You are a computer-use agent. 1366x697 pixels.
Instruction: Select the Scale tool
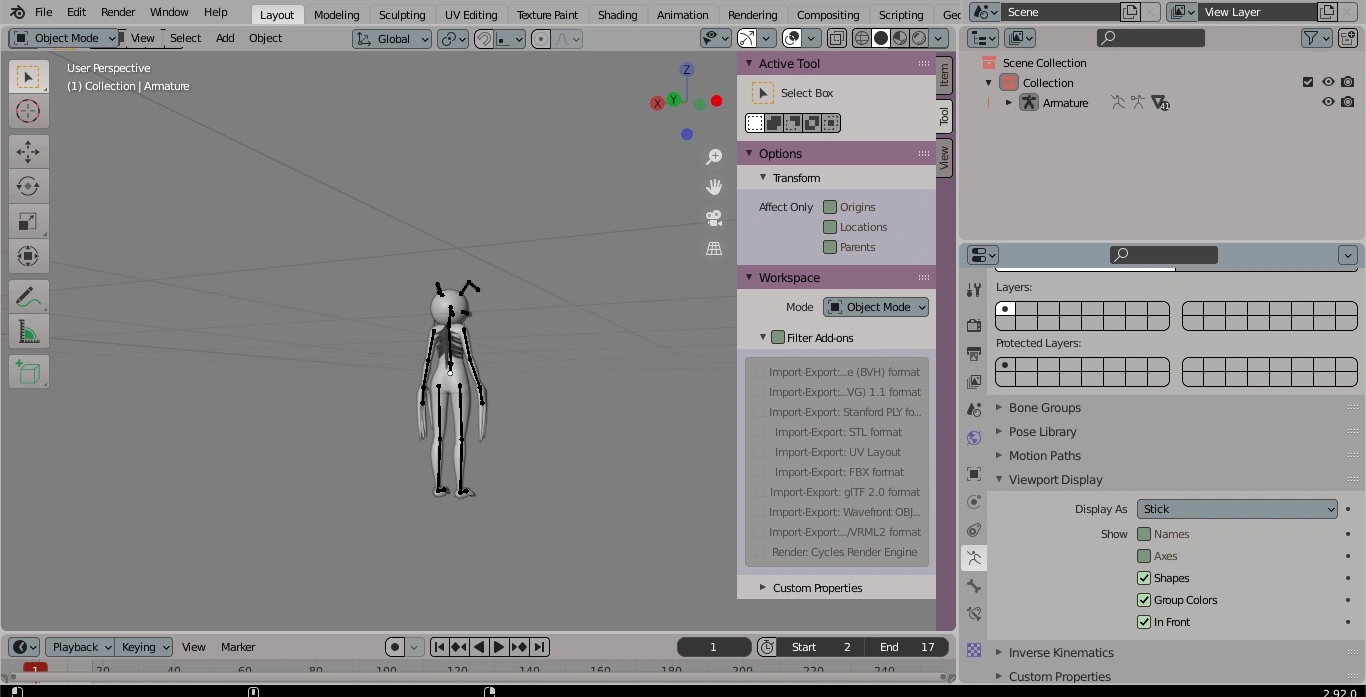28,221
